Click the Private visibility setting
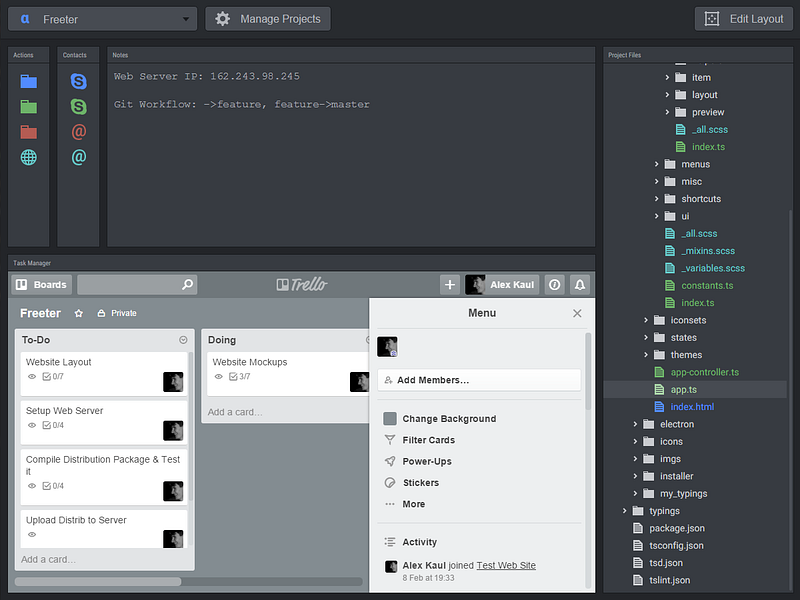Viewport: 800px width, 600px height. [x=117, y=313]
